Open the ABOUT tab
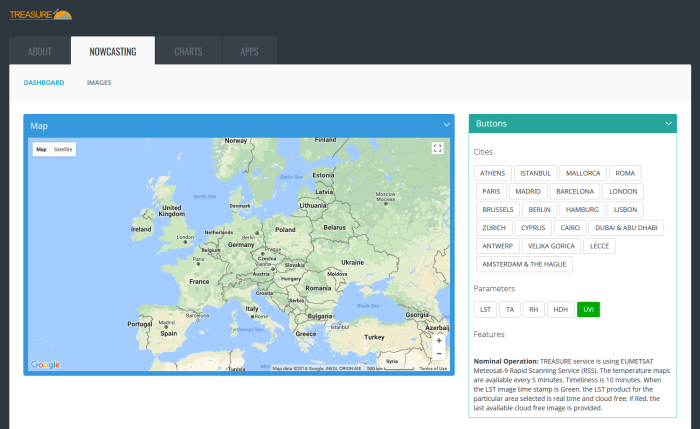700x429 pixels. click(x=40, y=51)
